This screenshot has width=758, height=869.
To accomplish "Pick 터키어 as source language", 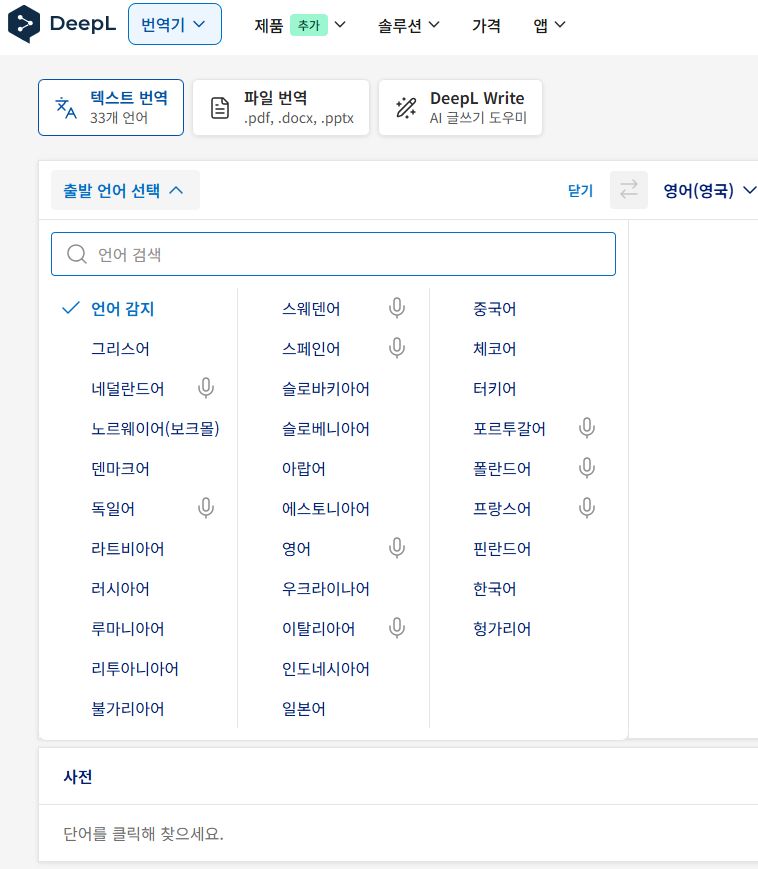I will click(x=494, y=389).
